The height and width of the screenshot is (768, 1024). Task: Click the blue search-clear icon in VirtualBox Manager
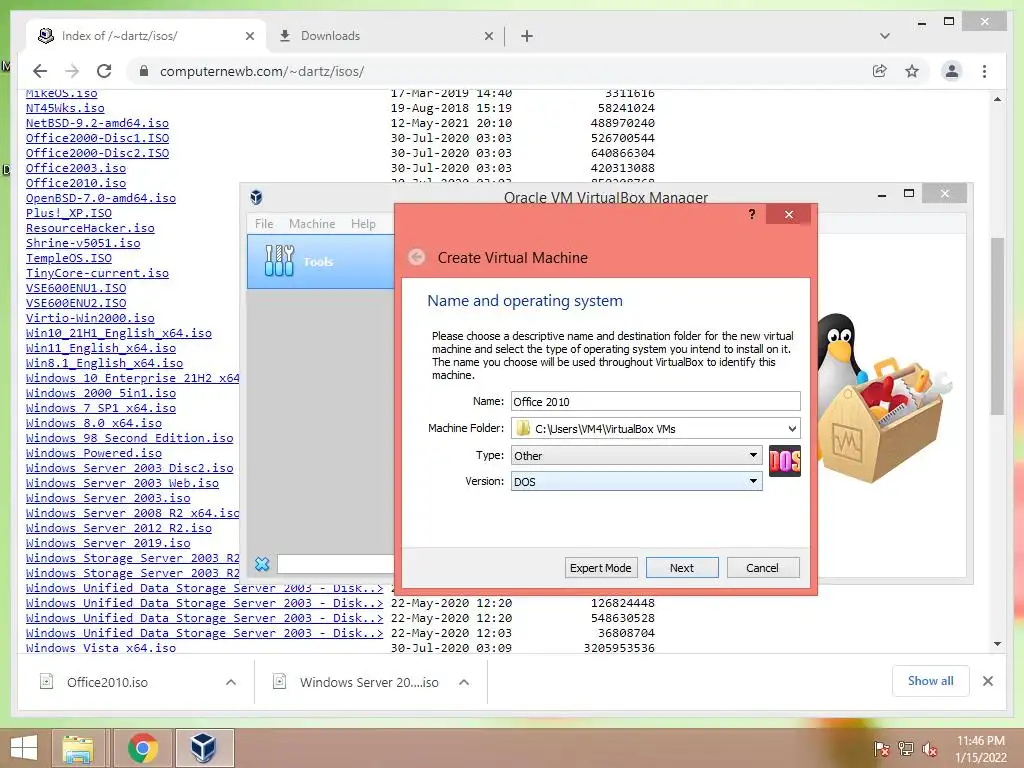point(262,564)
